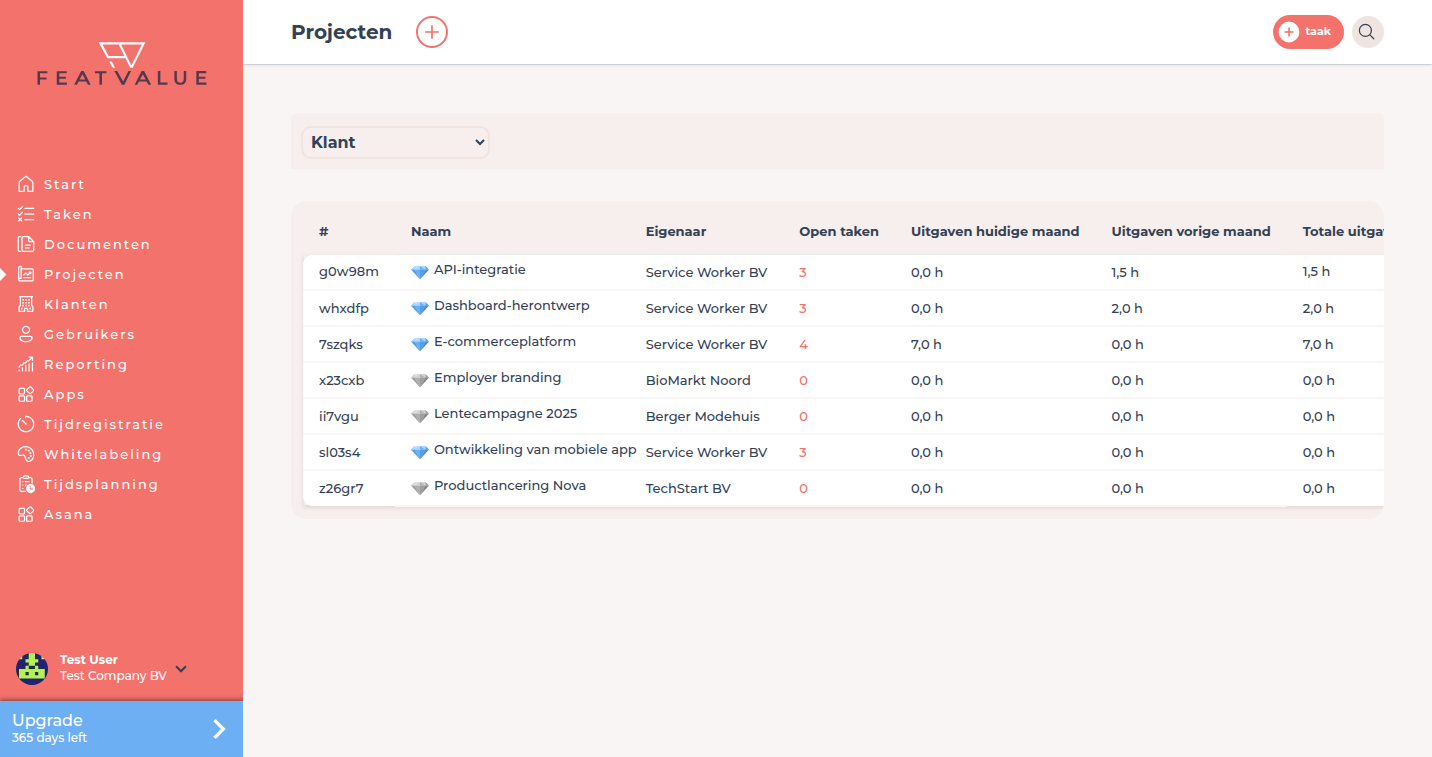Click the Gebruikers person icon
The height and width of the screenshot is (757, 1432).
(26, 334)
